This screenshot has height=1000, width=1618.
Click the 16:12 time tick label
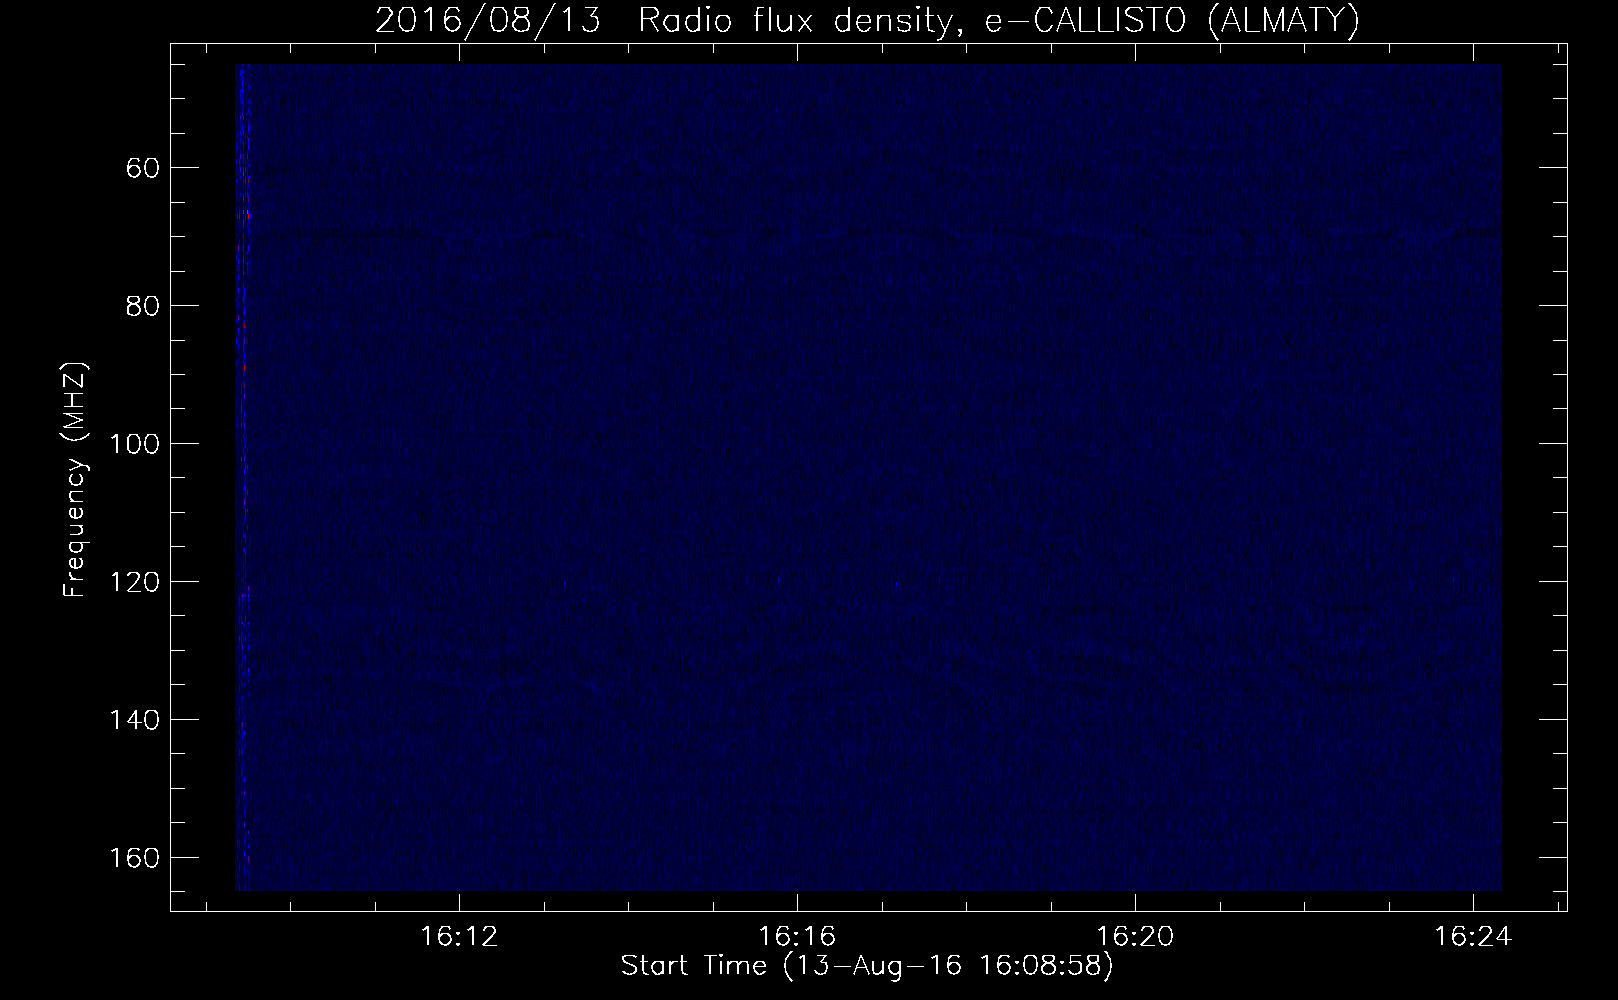coord(459,937)
